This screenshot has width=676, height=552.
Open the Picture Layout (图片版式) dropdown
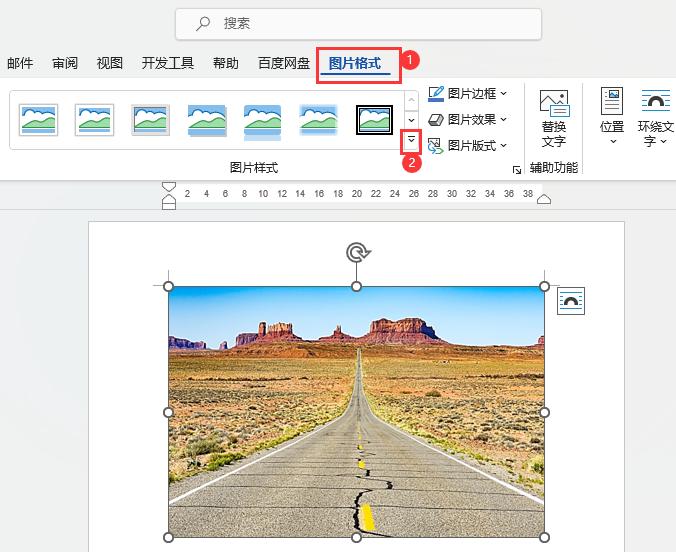[467, 146]
